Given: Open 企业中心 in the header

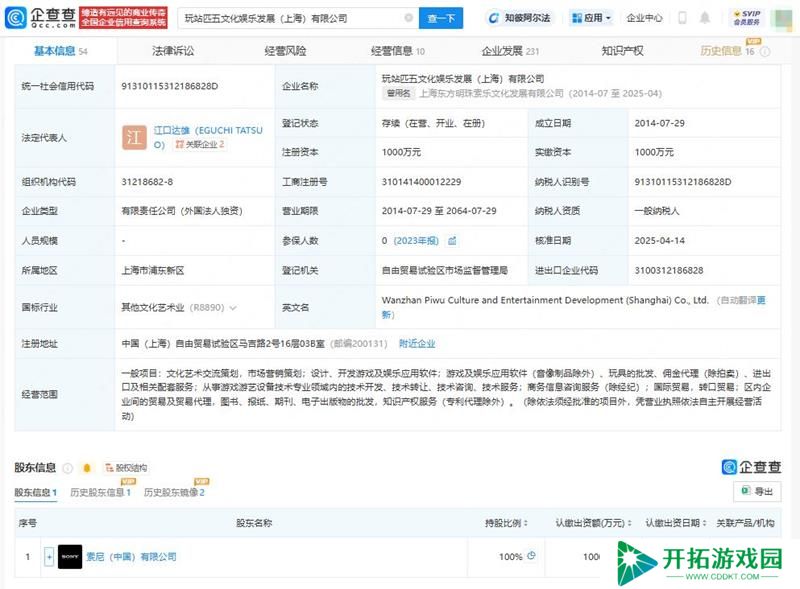Looking at the screenshot, I should [x=644, y=18].
